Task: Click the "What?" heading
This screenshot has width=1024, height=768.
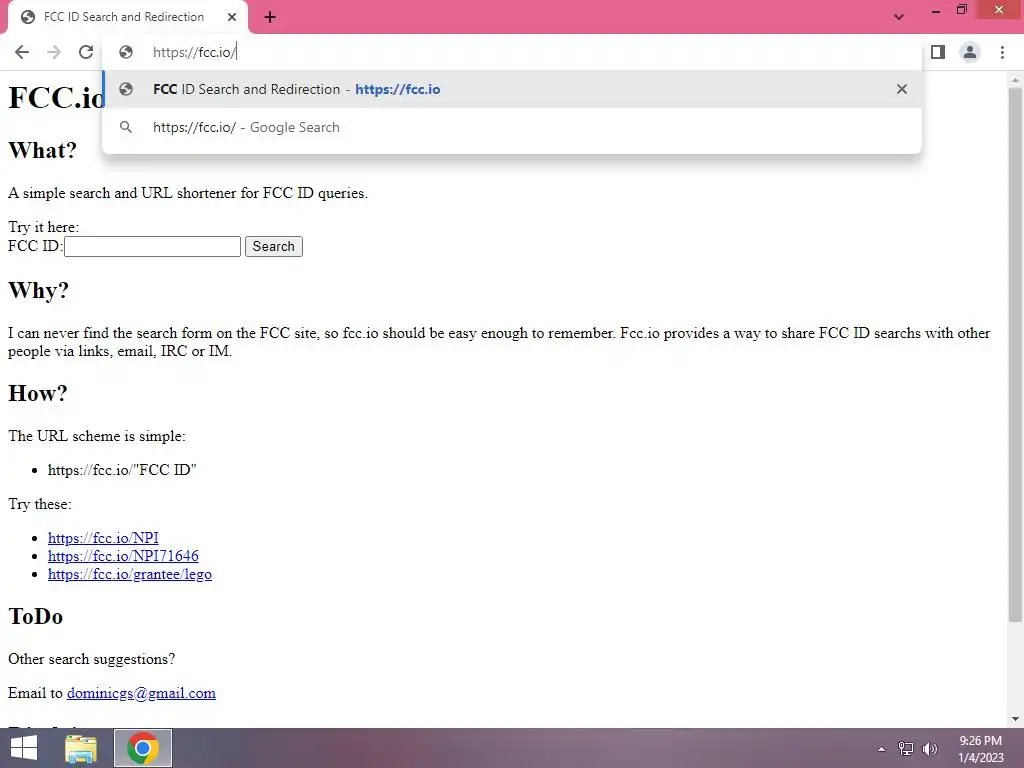Action: click(x=42, y=150)
